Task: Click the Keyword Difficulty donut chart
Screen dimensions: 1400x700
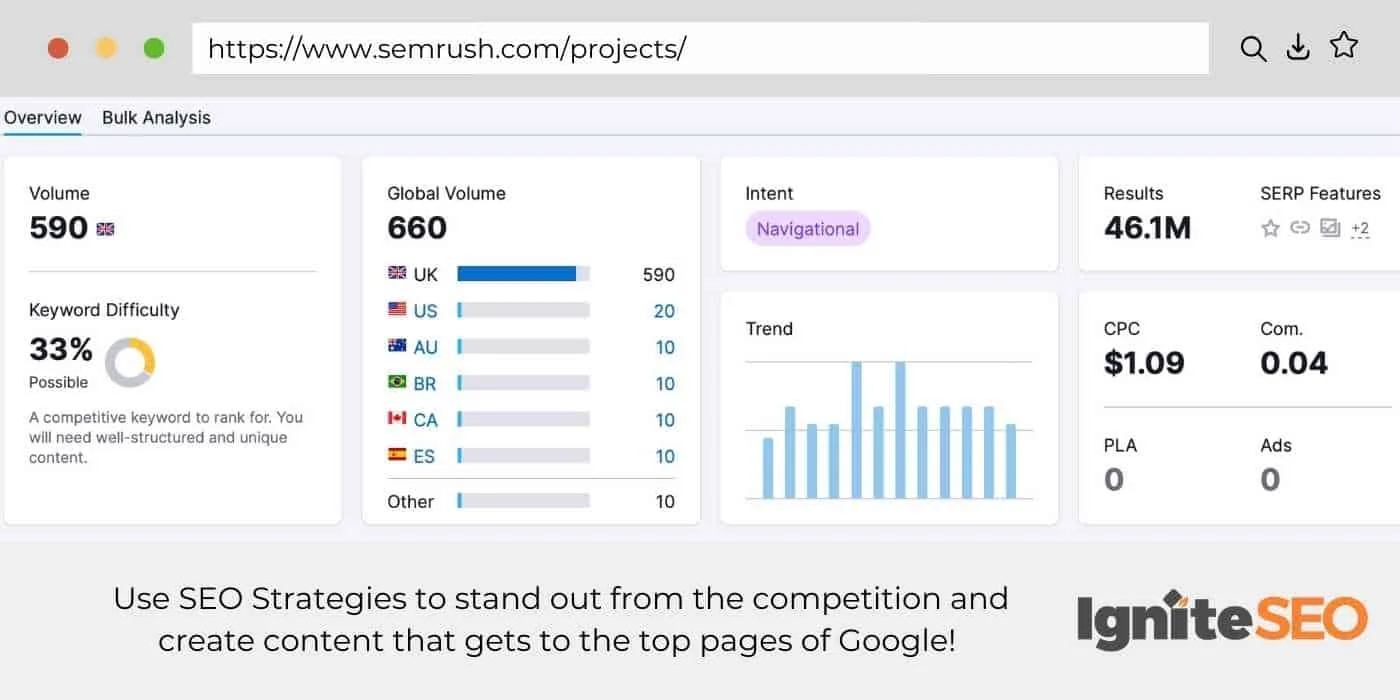Action: click(x=130, y=362)
